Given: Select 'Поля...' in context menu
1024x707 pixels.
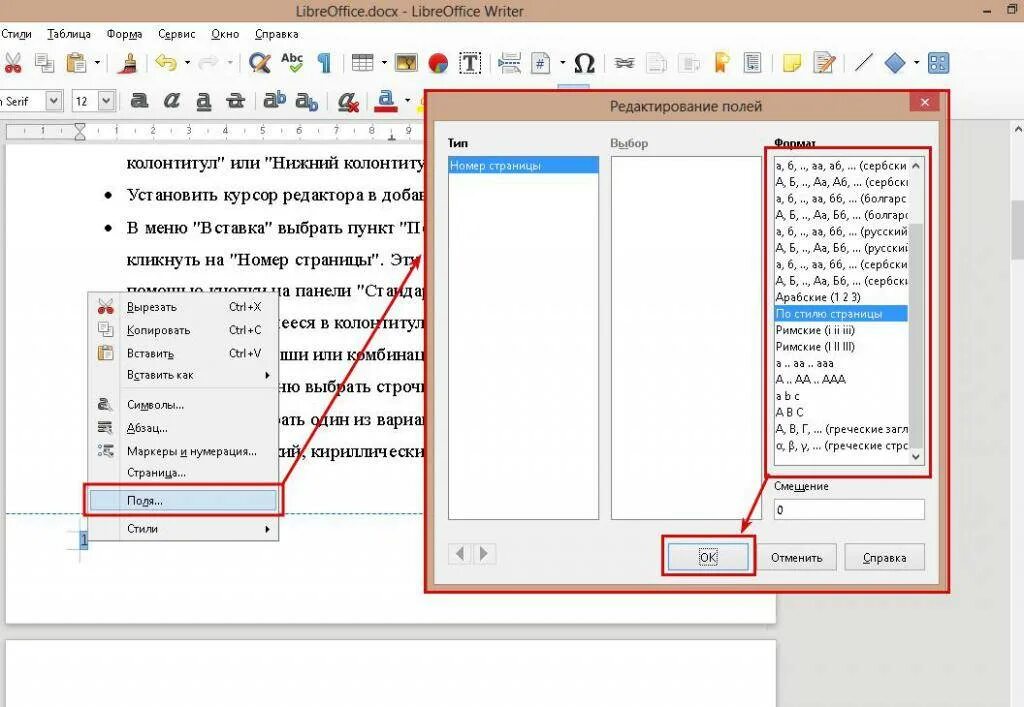Looking at the screenshot, I should (184, 501).
